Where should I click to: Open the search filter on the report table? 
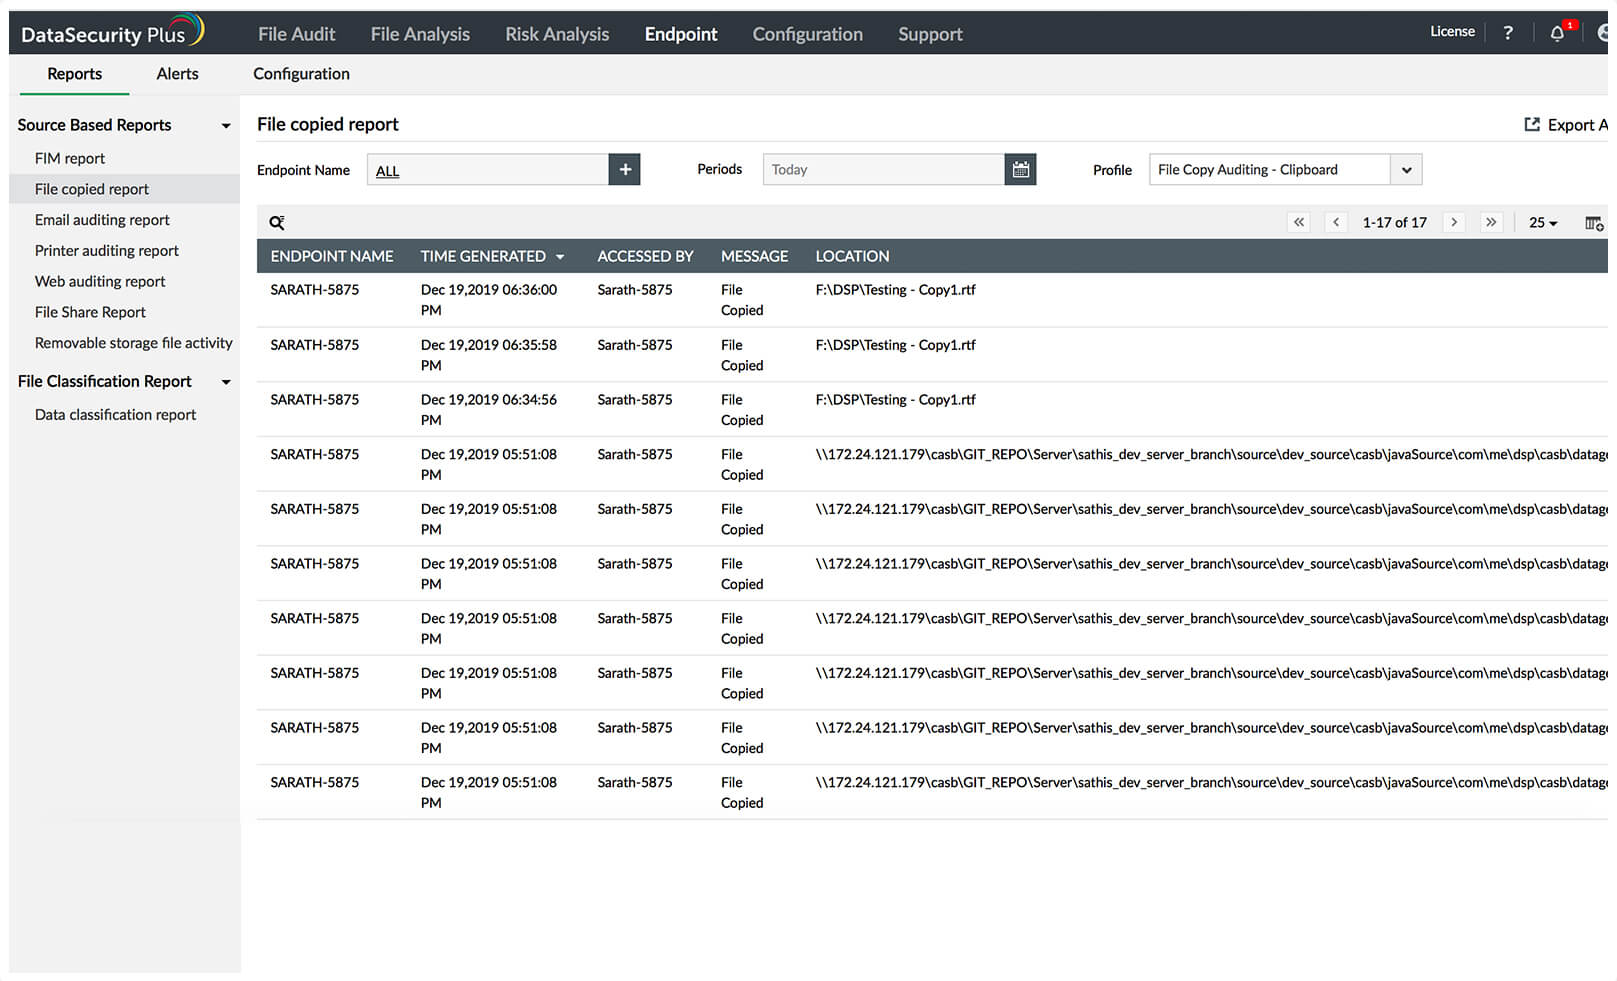pos(277,222)
